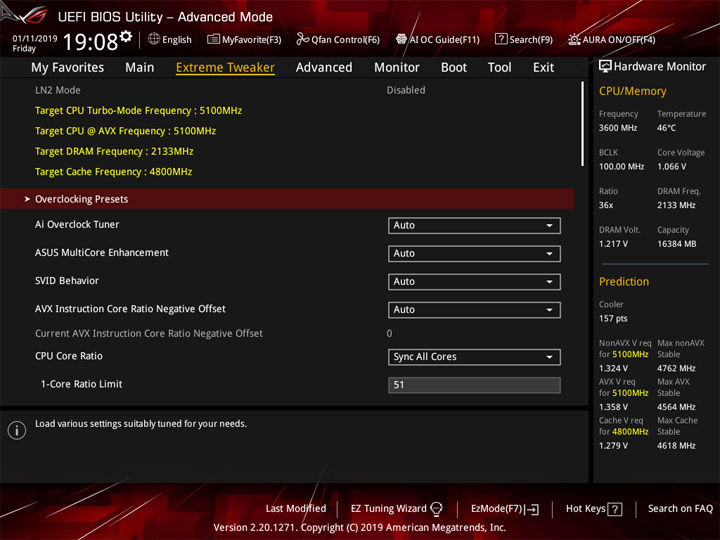Click the CPU/Memory heading
The width and height of the screenshot is (720, 540).
click(x=632, y=91)
